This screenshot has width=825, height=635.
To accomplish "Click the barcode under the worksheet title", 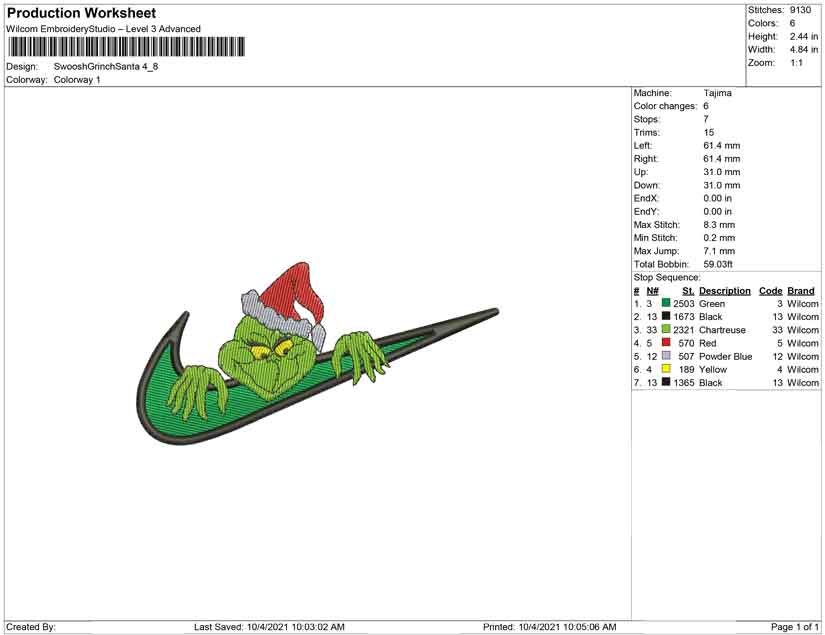I will point(126,47).
